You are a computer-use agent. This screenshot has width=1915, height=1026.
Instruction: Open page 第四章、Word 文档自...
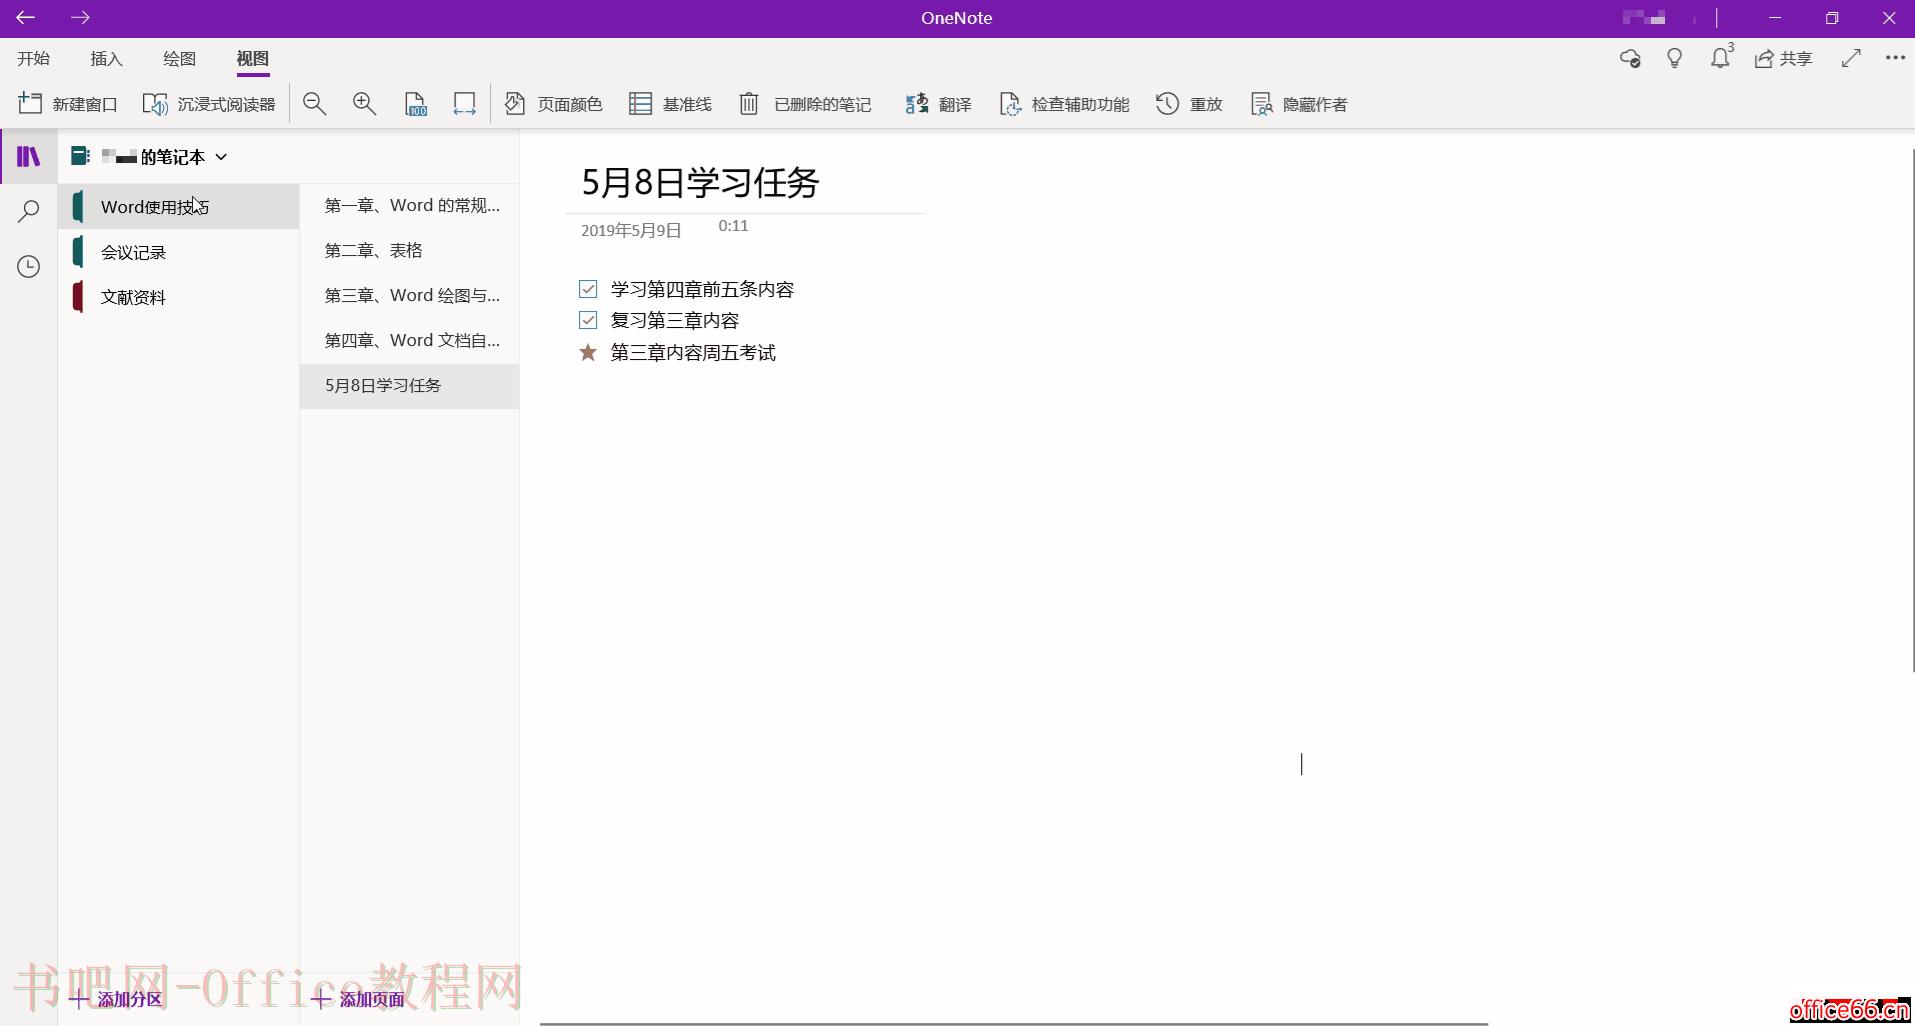coord(410,341)
